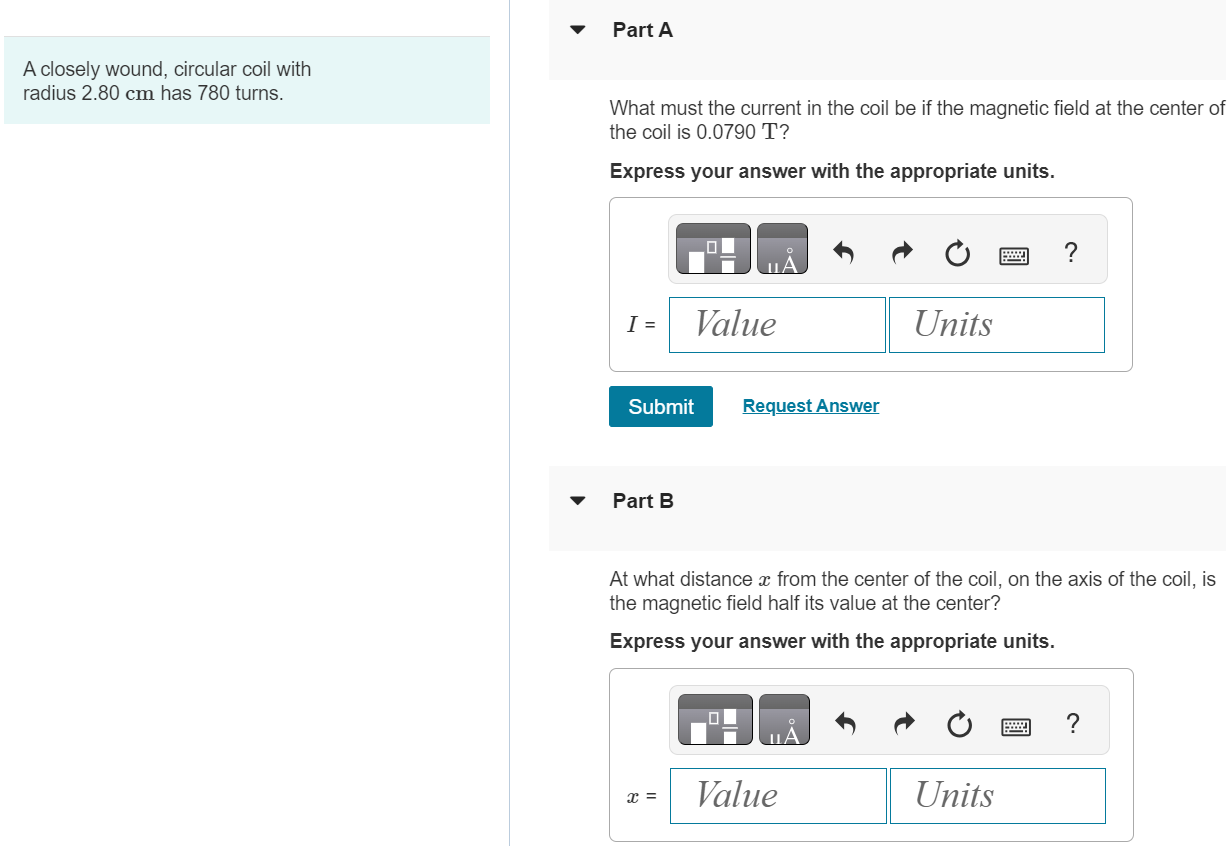Focus the Part A Units field

[996, 325]
